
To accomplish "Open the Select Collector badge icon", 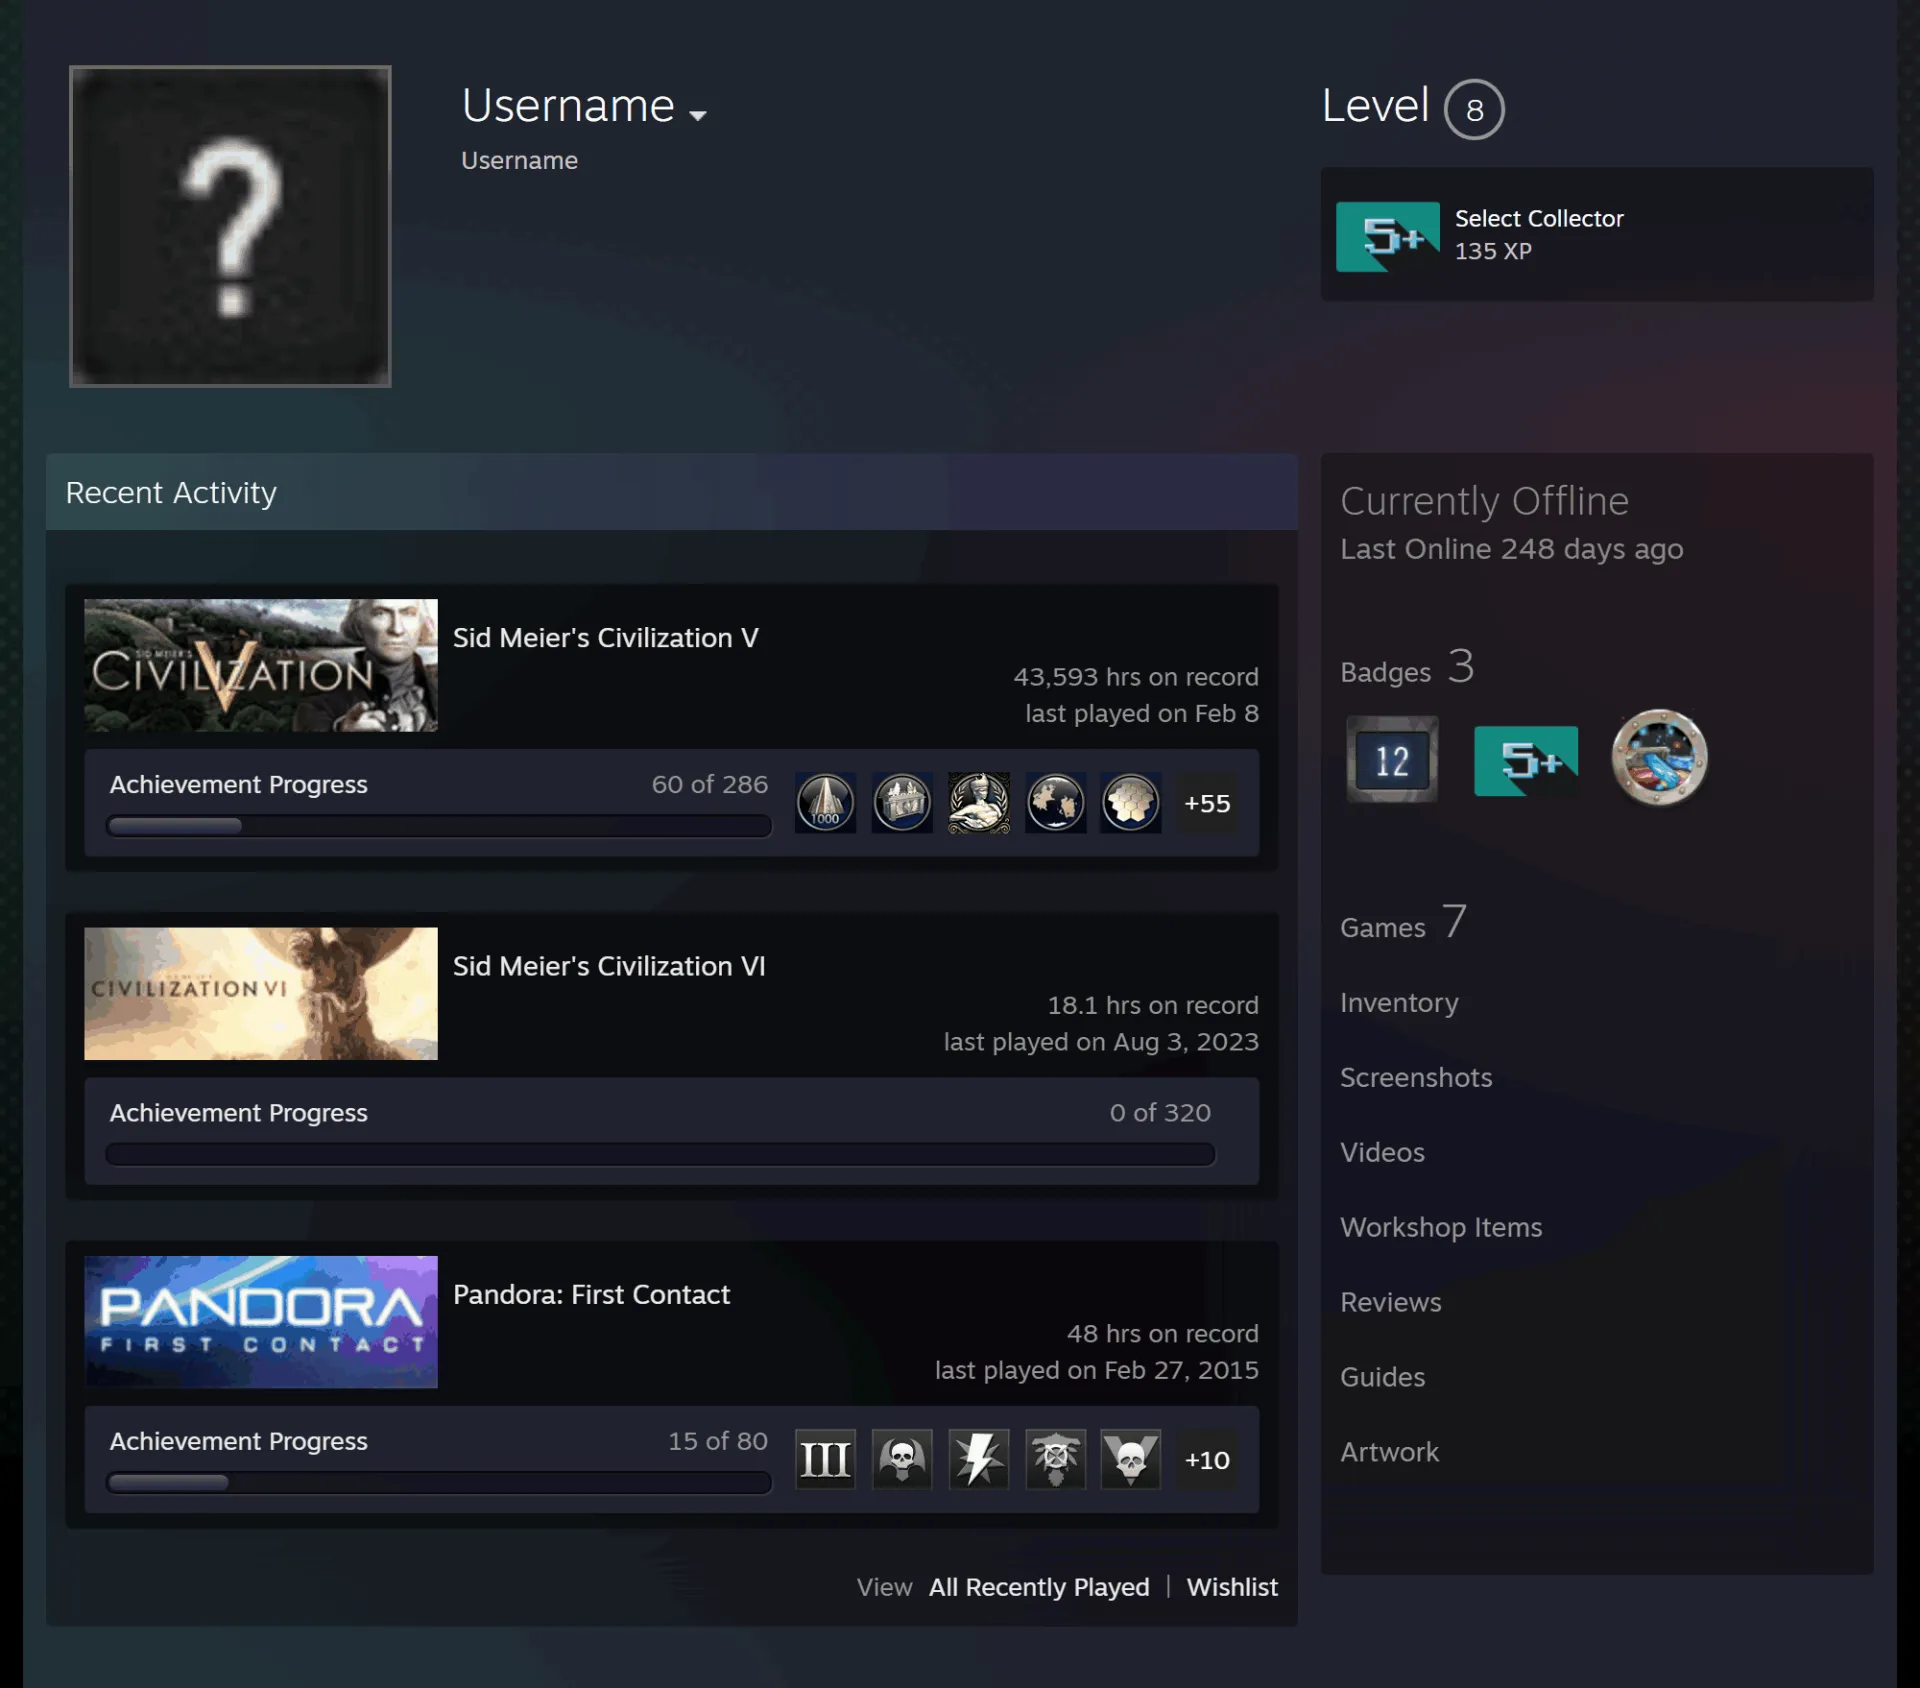I will point(1388,236).
